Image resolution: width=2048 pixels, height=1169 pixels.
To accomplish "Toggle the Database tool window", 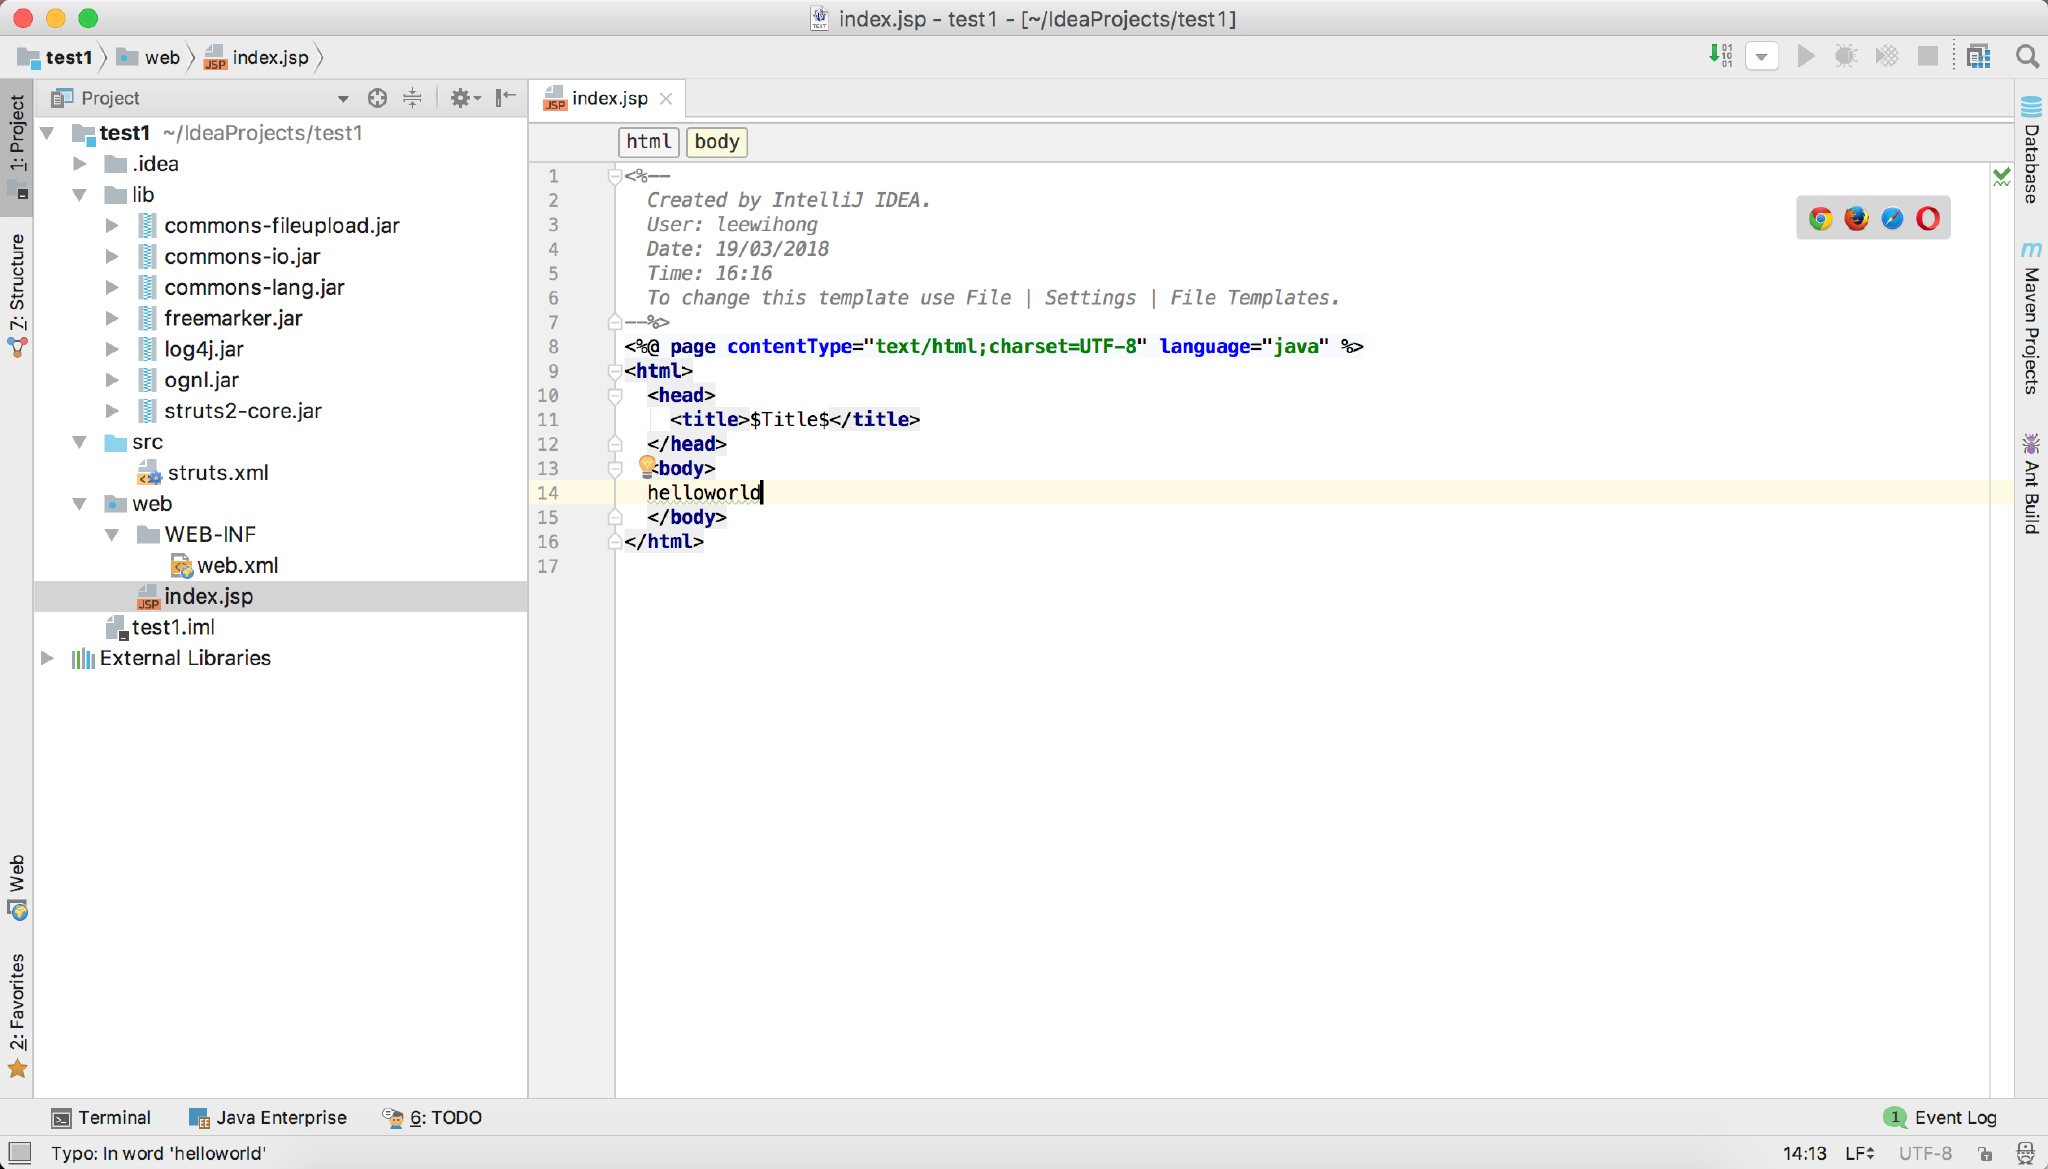I will click(2031, 150).
